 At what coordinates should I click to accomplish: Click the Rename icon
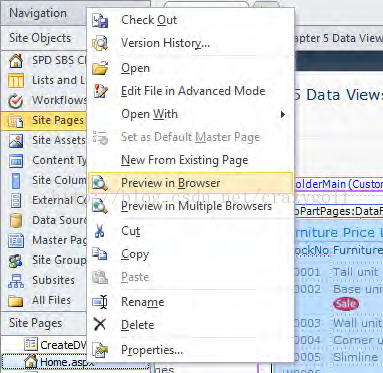coord(100,302)
